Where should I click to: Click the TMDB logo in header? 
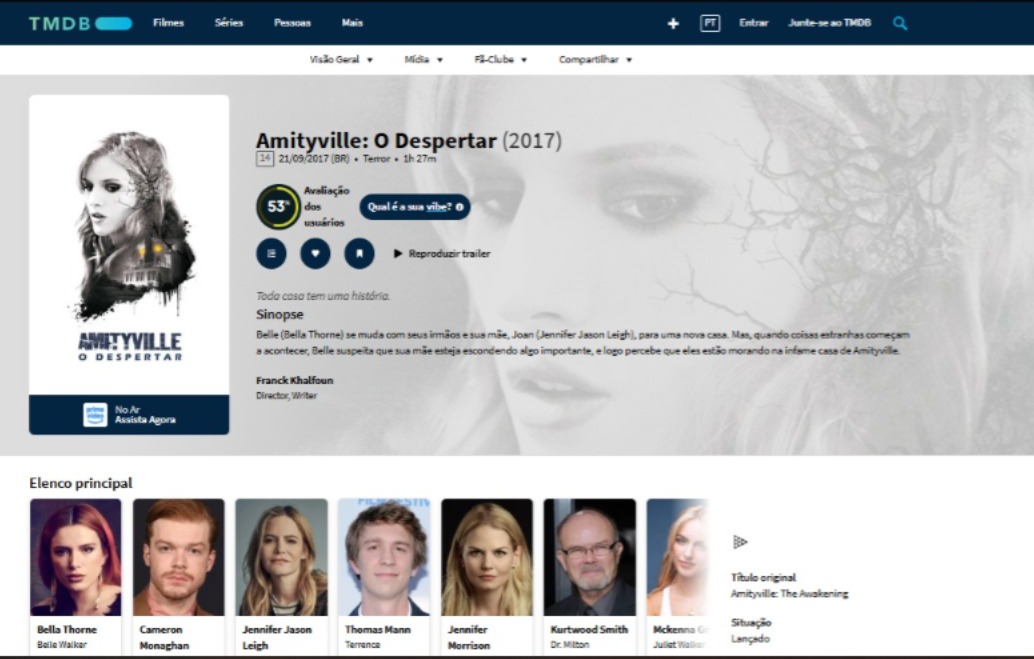(80, 23)
